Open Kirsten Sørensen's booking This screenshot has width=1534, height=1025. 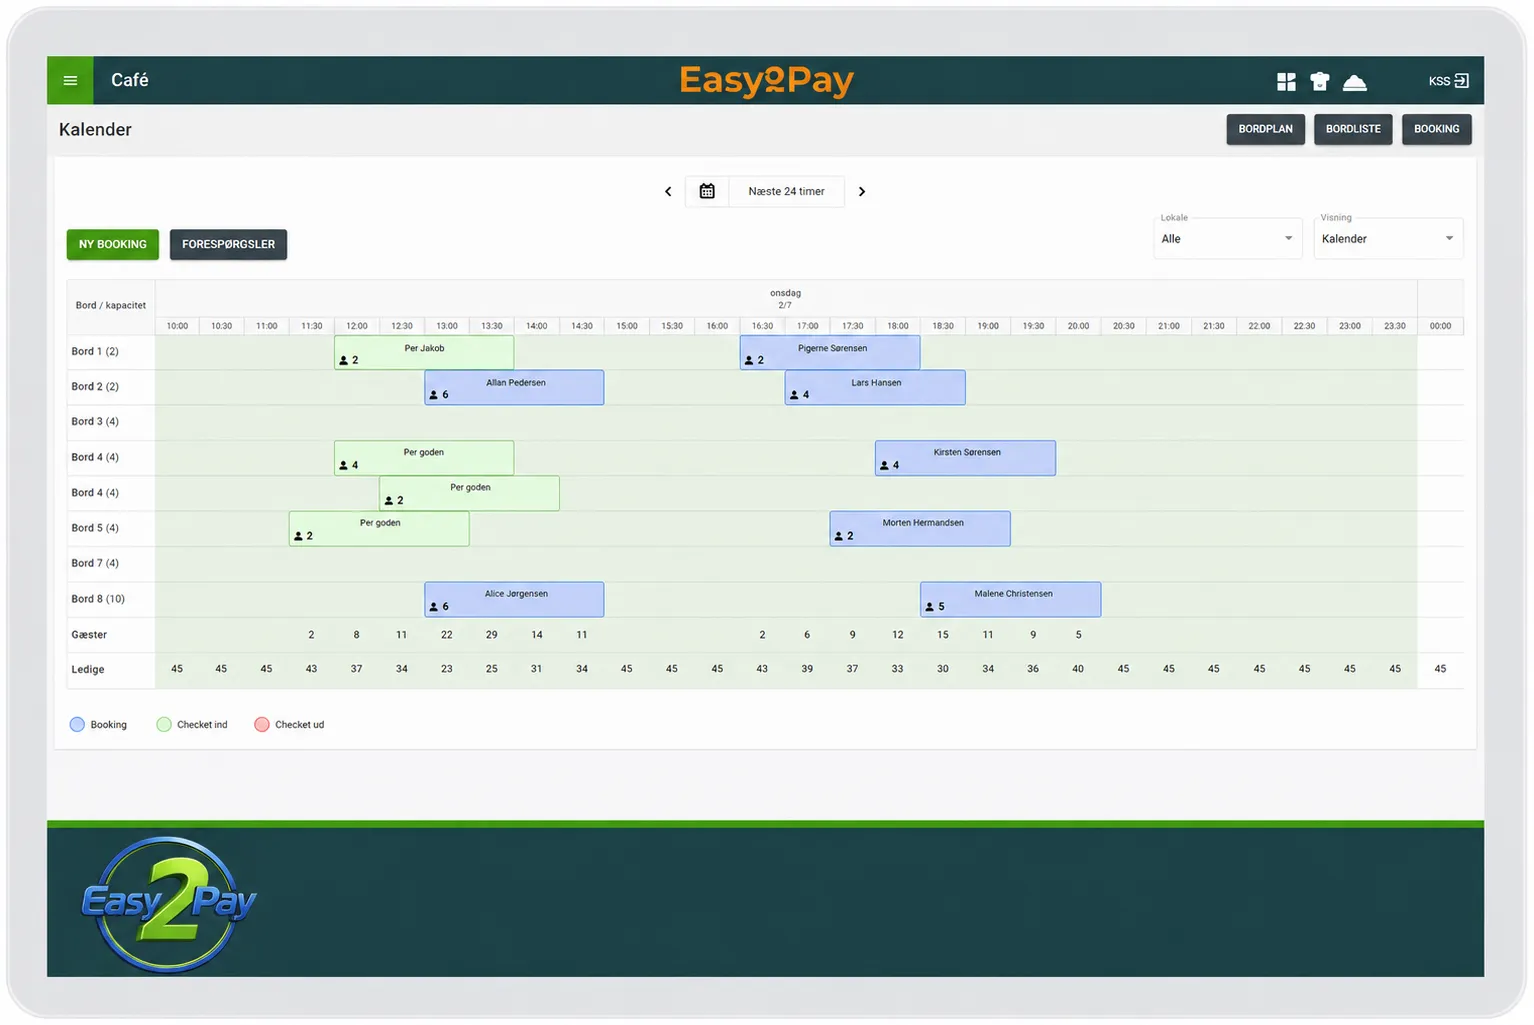click(x=965, y=458)
